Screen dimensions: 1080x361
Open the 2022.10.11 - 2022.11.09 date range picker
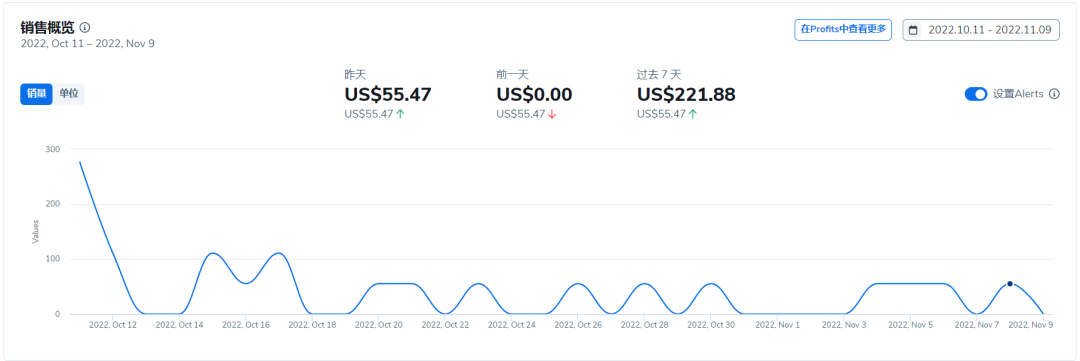click(x=981, y=30)
